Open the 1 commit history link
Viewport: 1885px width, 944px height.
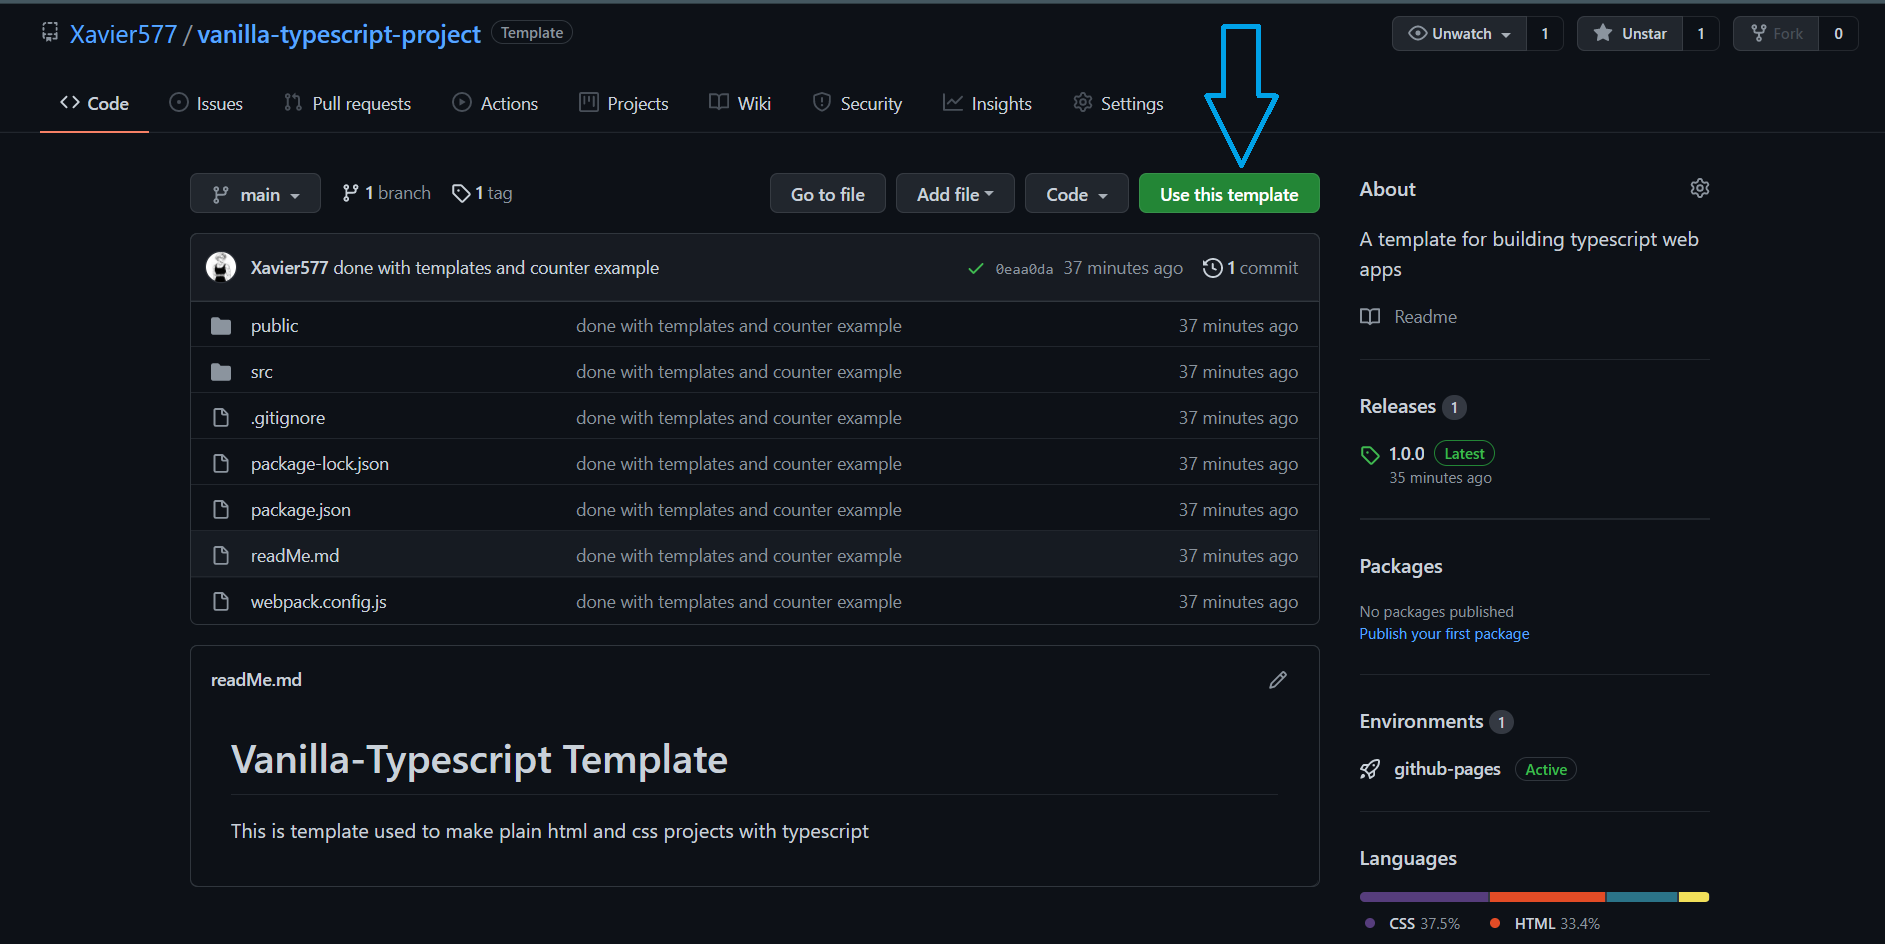pyautogui.click(x=1250, y=268)
